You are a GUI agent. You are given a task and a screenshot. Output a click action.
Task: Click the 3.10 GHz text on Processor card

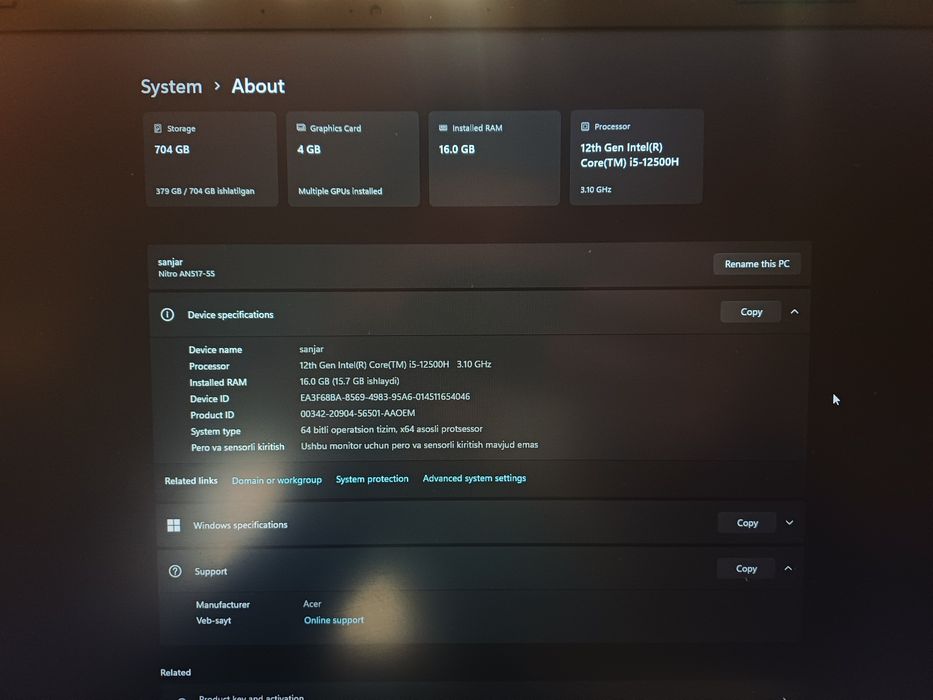(x=596, y=189)
